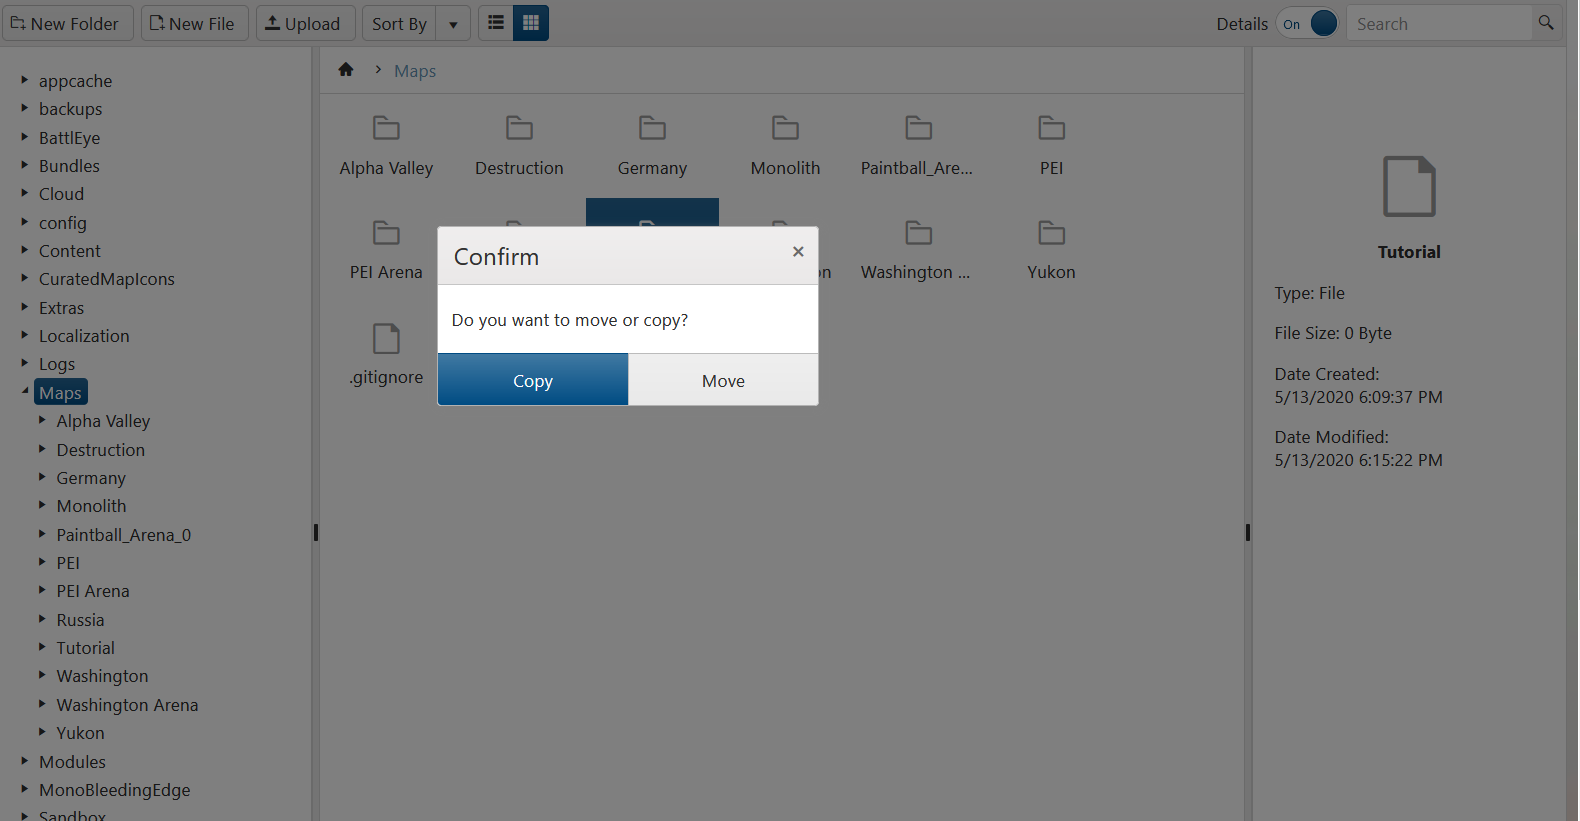Select Germany in the tree
Viewport: 1580px width, 821px height.
[91, 478]
